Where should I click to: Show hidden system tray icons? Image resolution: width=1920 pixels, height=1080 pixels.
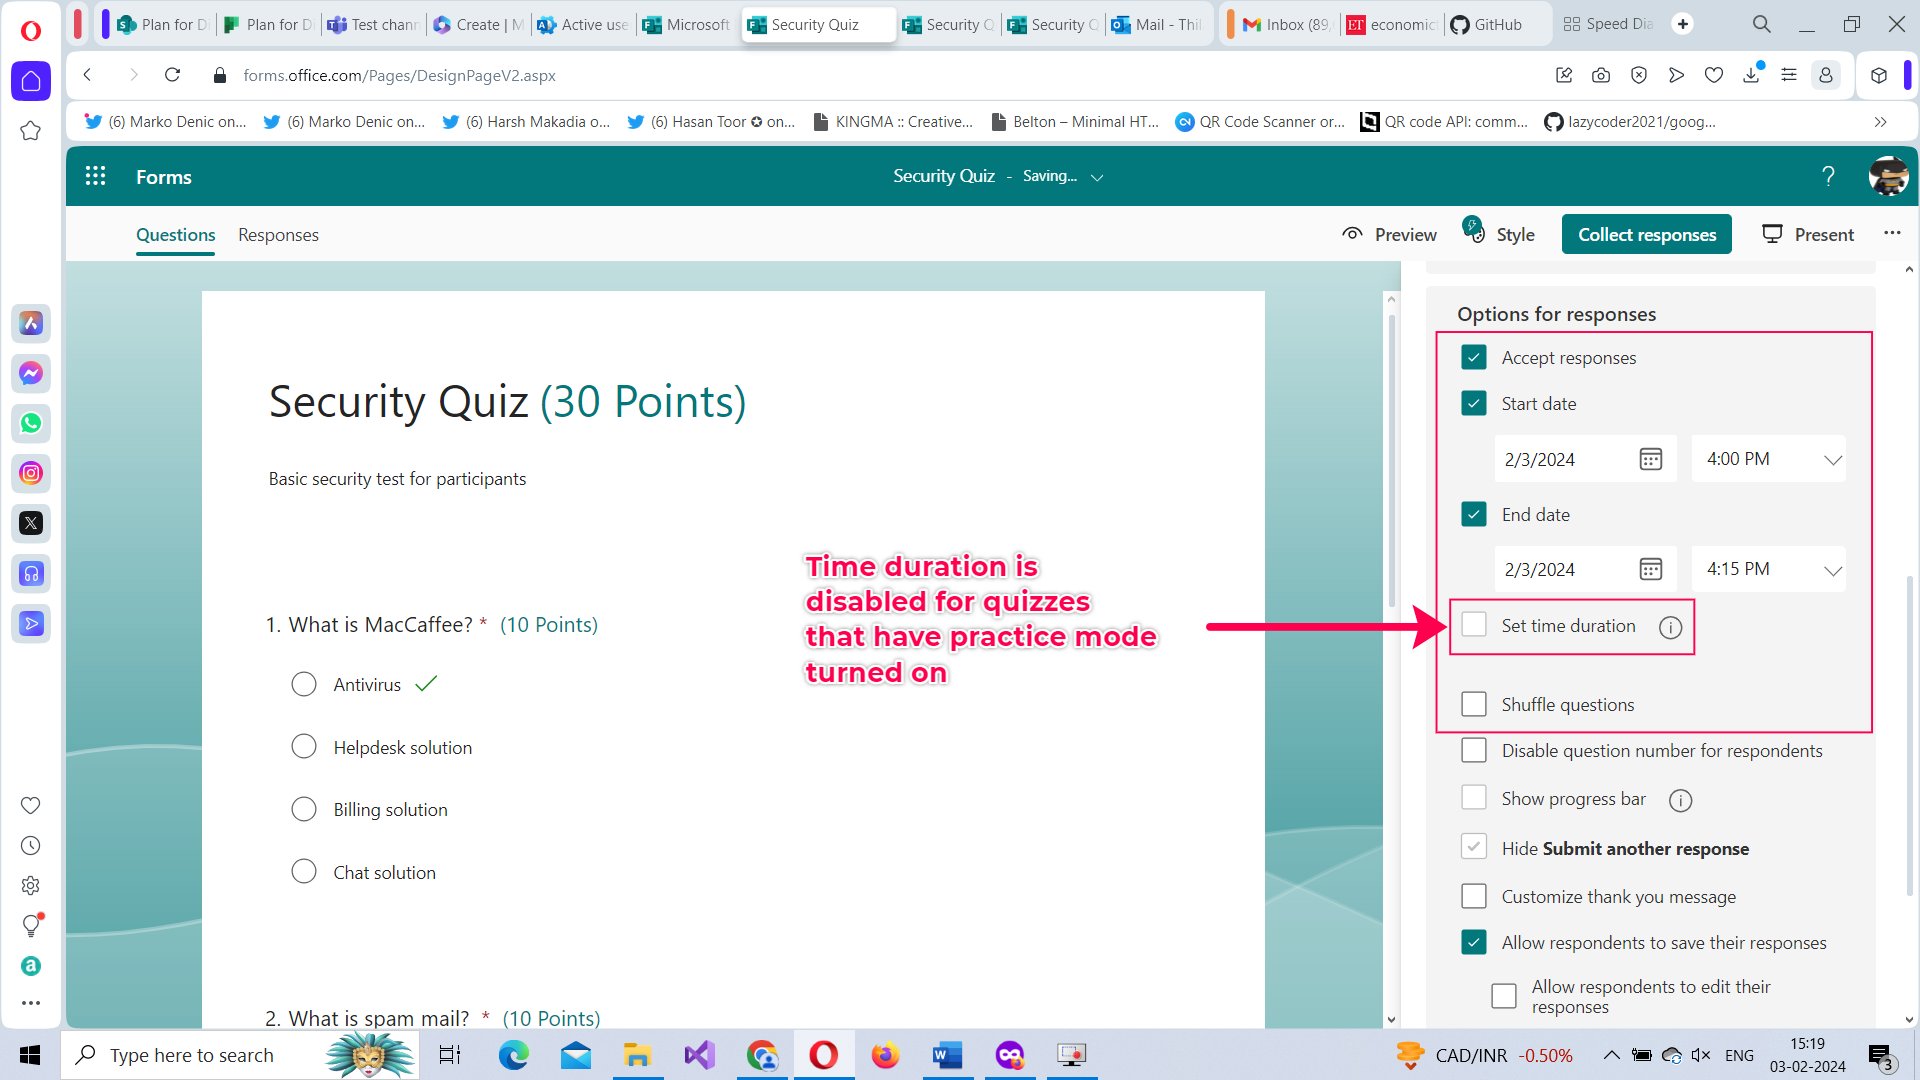(1611, 1055)
